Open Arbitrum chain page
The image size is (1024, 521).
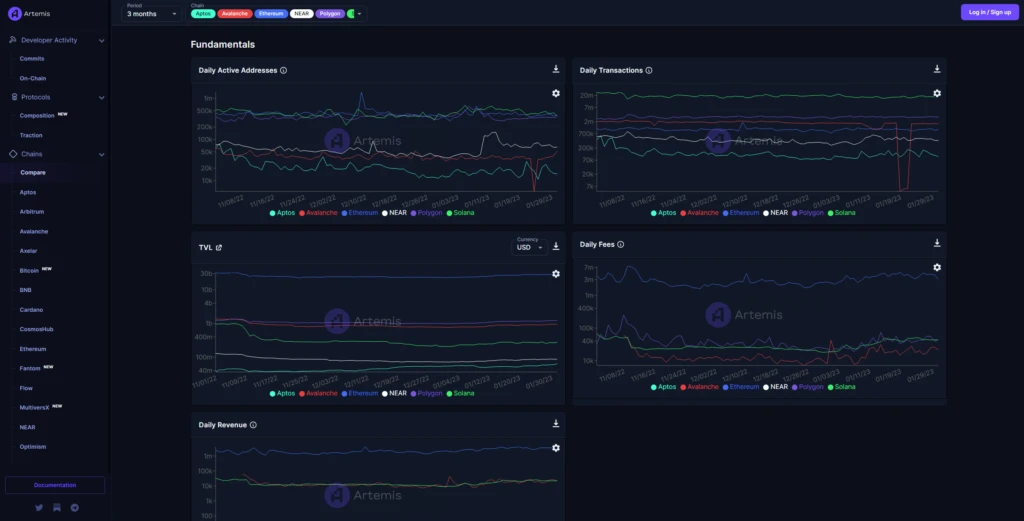click(x=32, y=212)
